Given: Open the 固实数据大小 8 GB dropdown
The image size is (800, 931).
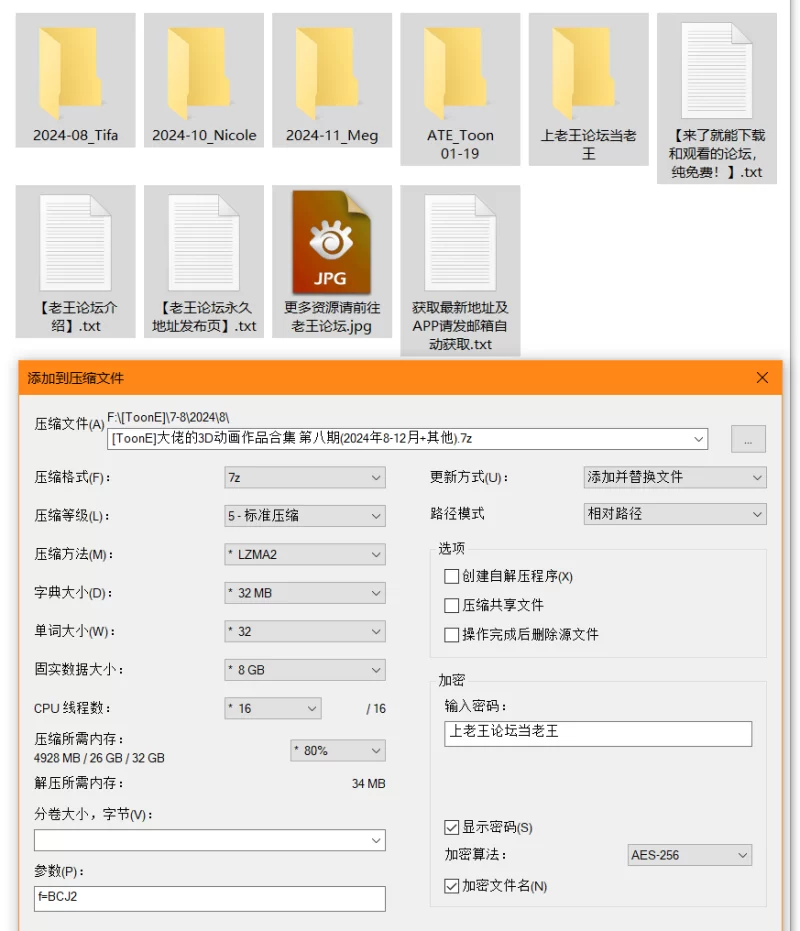Looking at the screenshot, I should [x=305, y=670].
